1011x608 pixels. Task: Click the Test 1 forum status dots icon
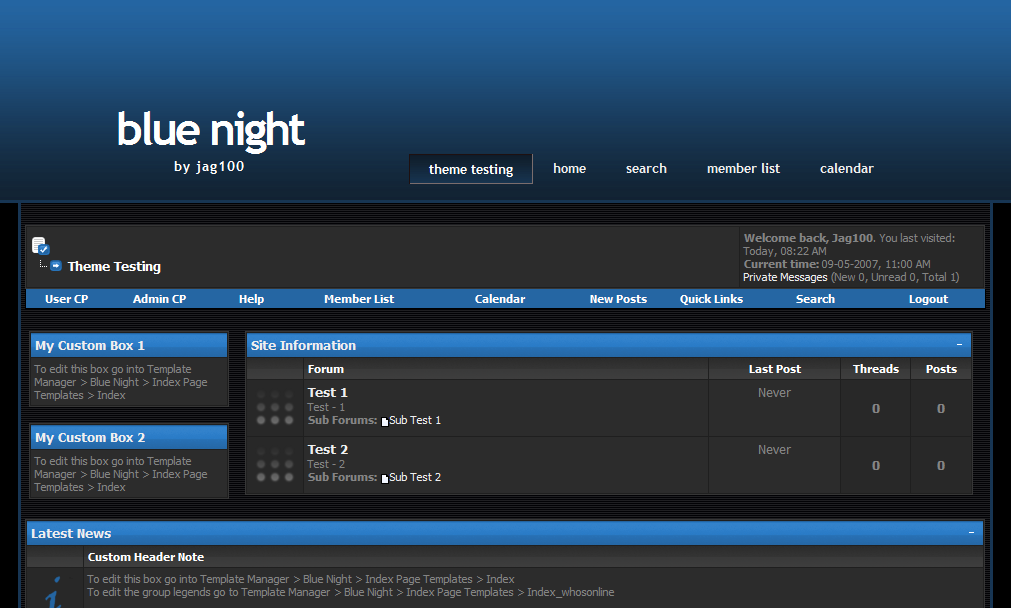pyautogui.click(x=275, y=408)
